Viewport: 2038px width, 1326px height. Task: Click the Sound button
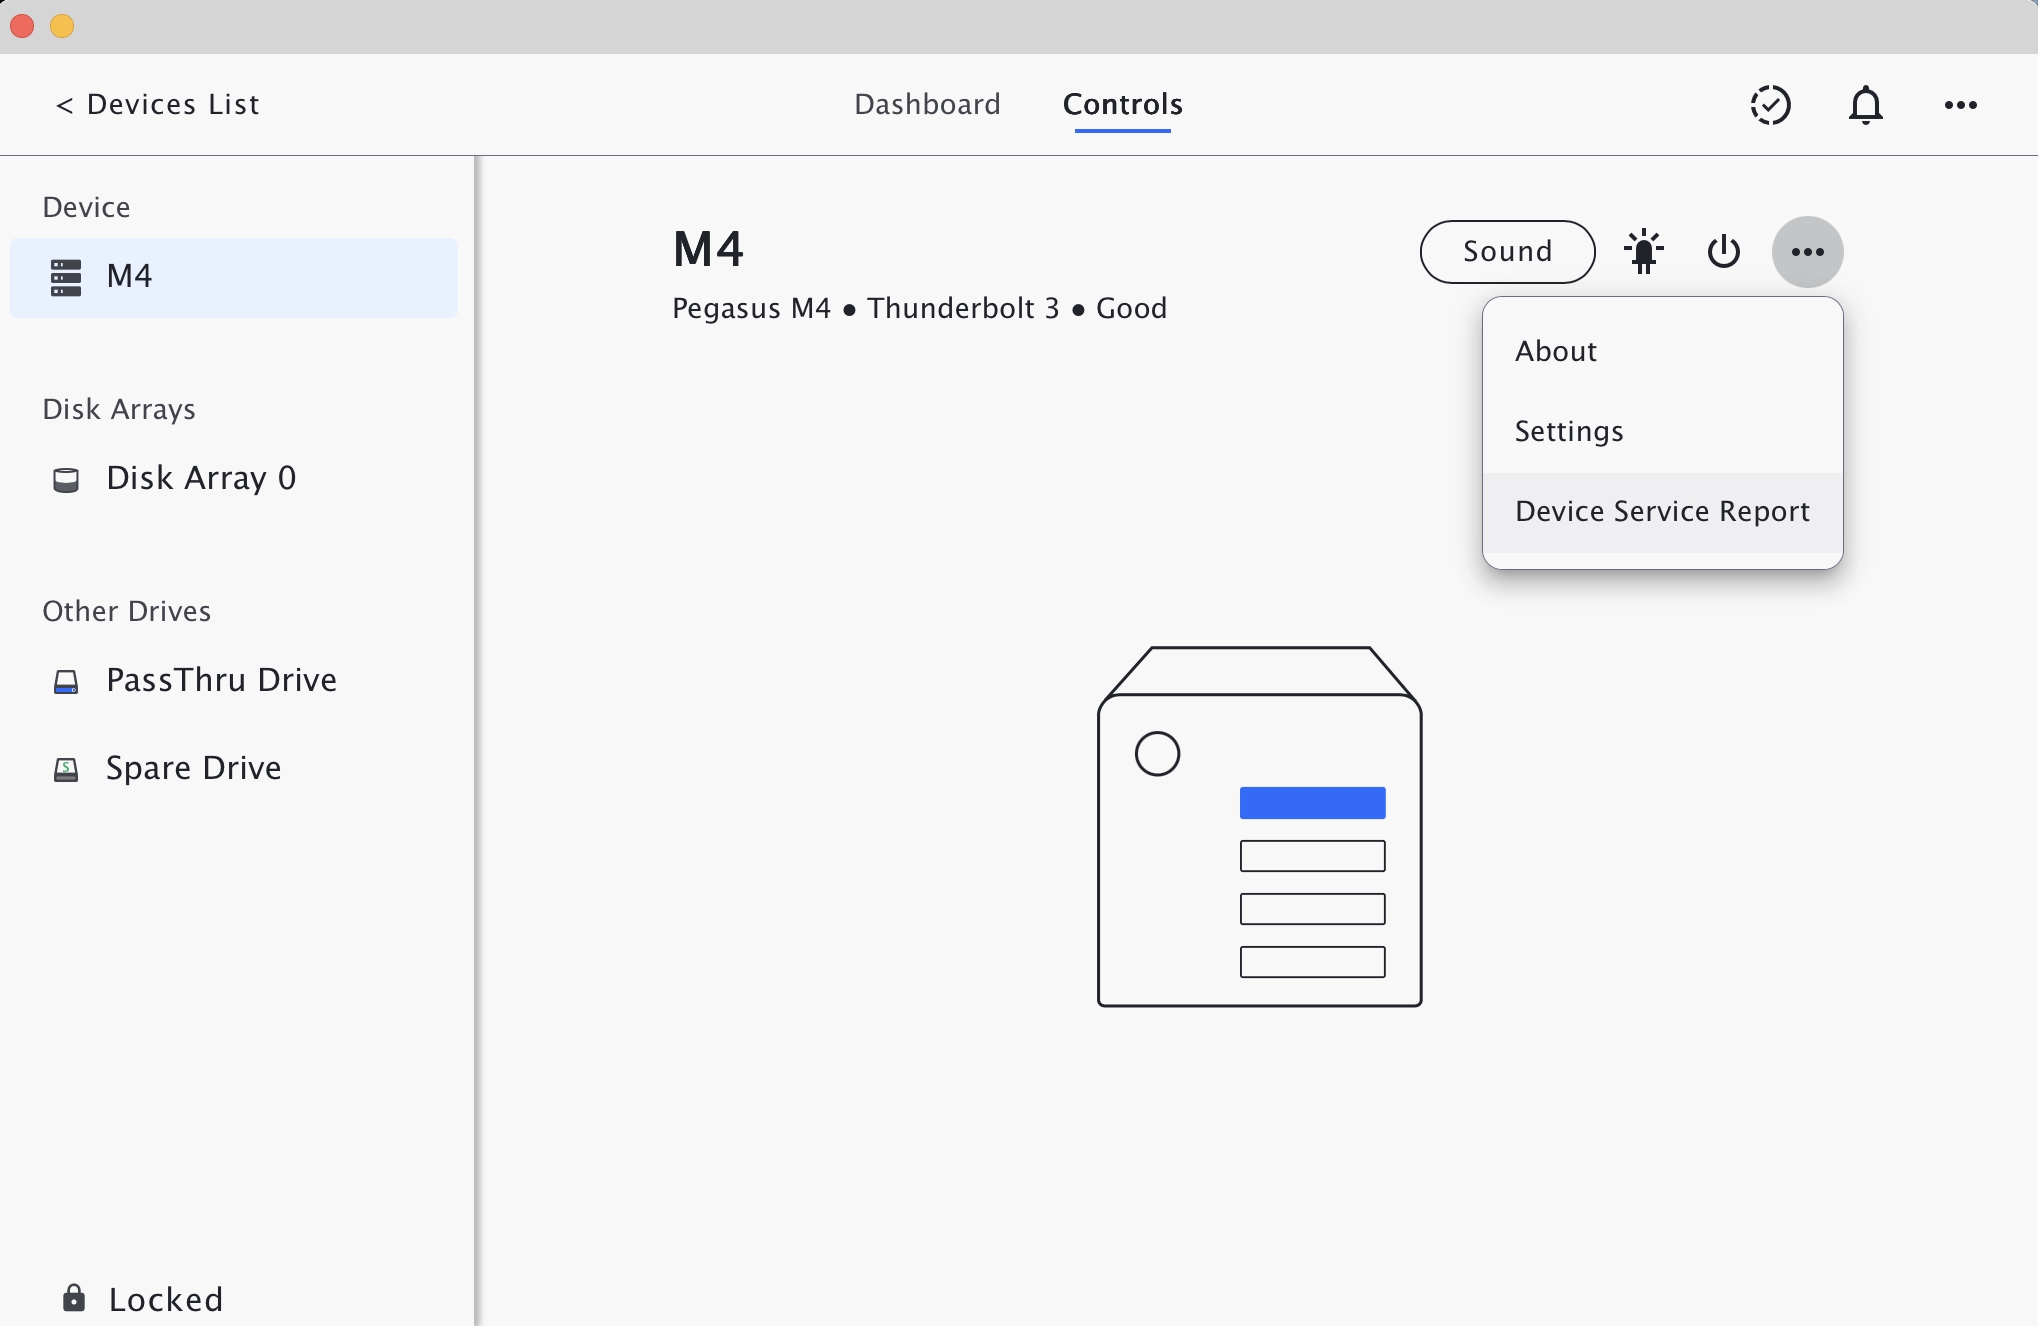point(1507,252)
